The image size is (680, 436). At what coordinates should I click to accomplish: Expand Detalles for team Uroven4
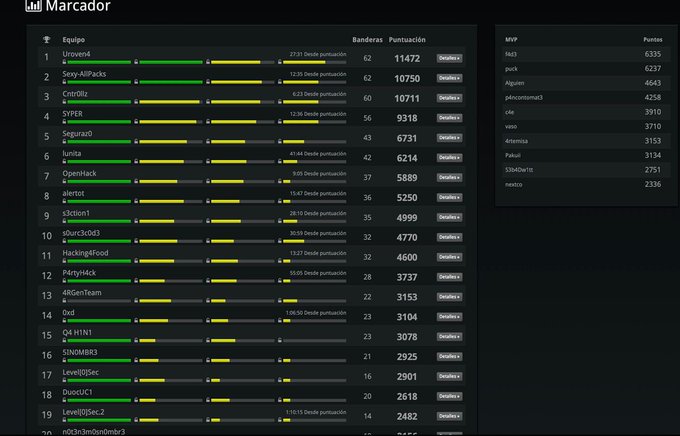(x=449, y=59)
